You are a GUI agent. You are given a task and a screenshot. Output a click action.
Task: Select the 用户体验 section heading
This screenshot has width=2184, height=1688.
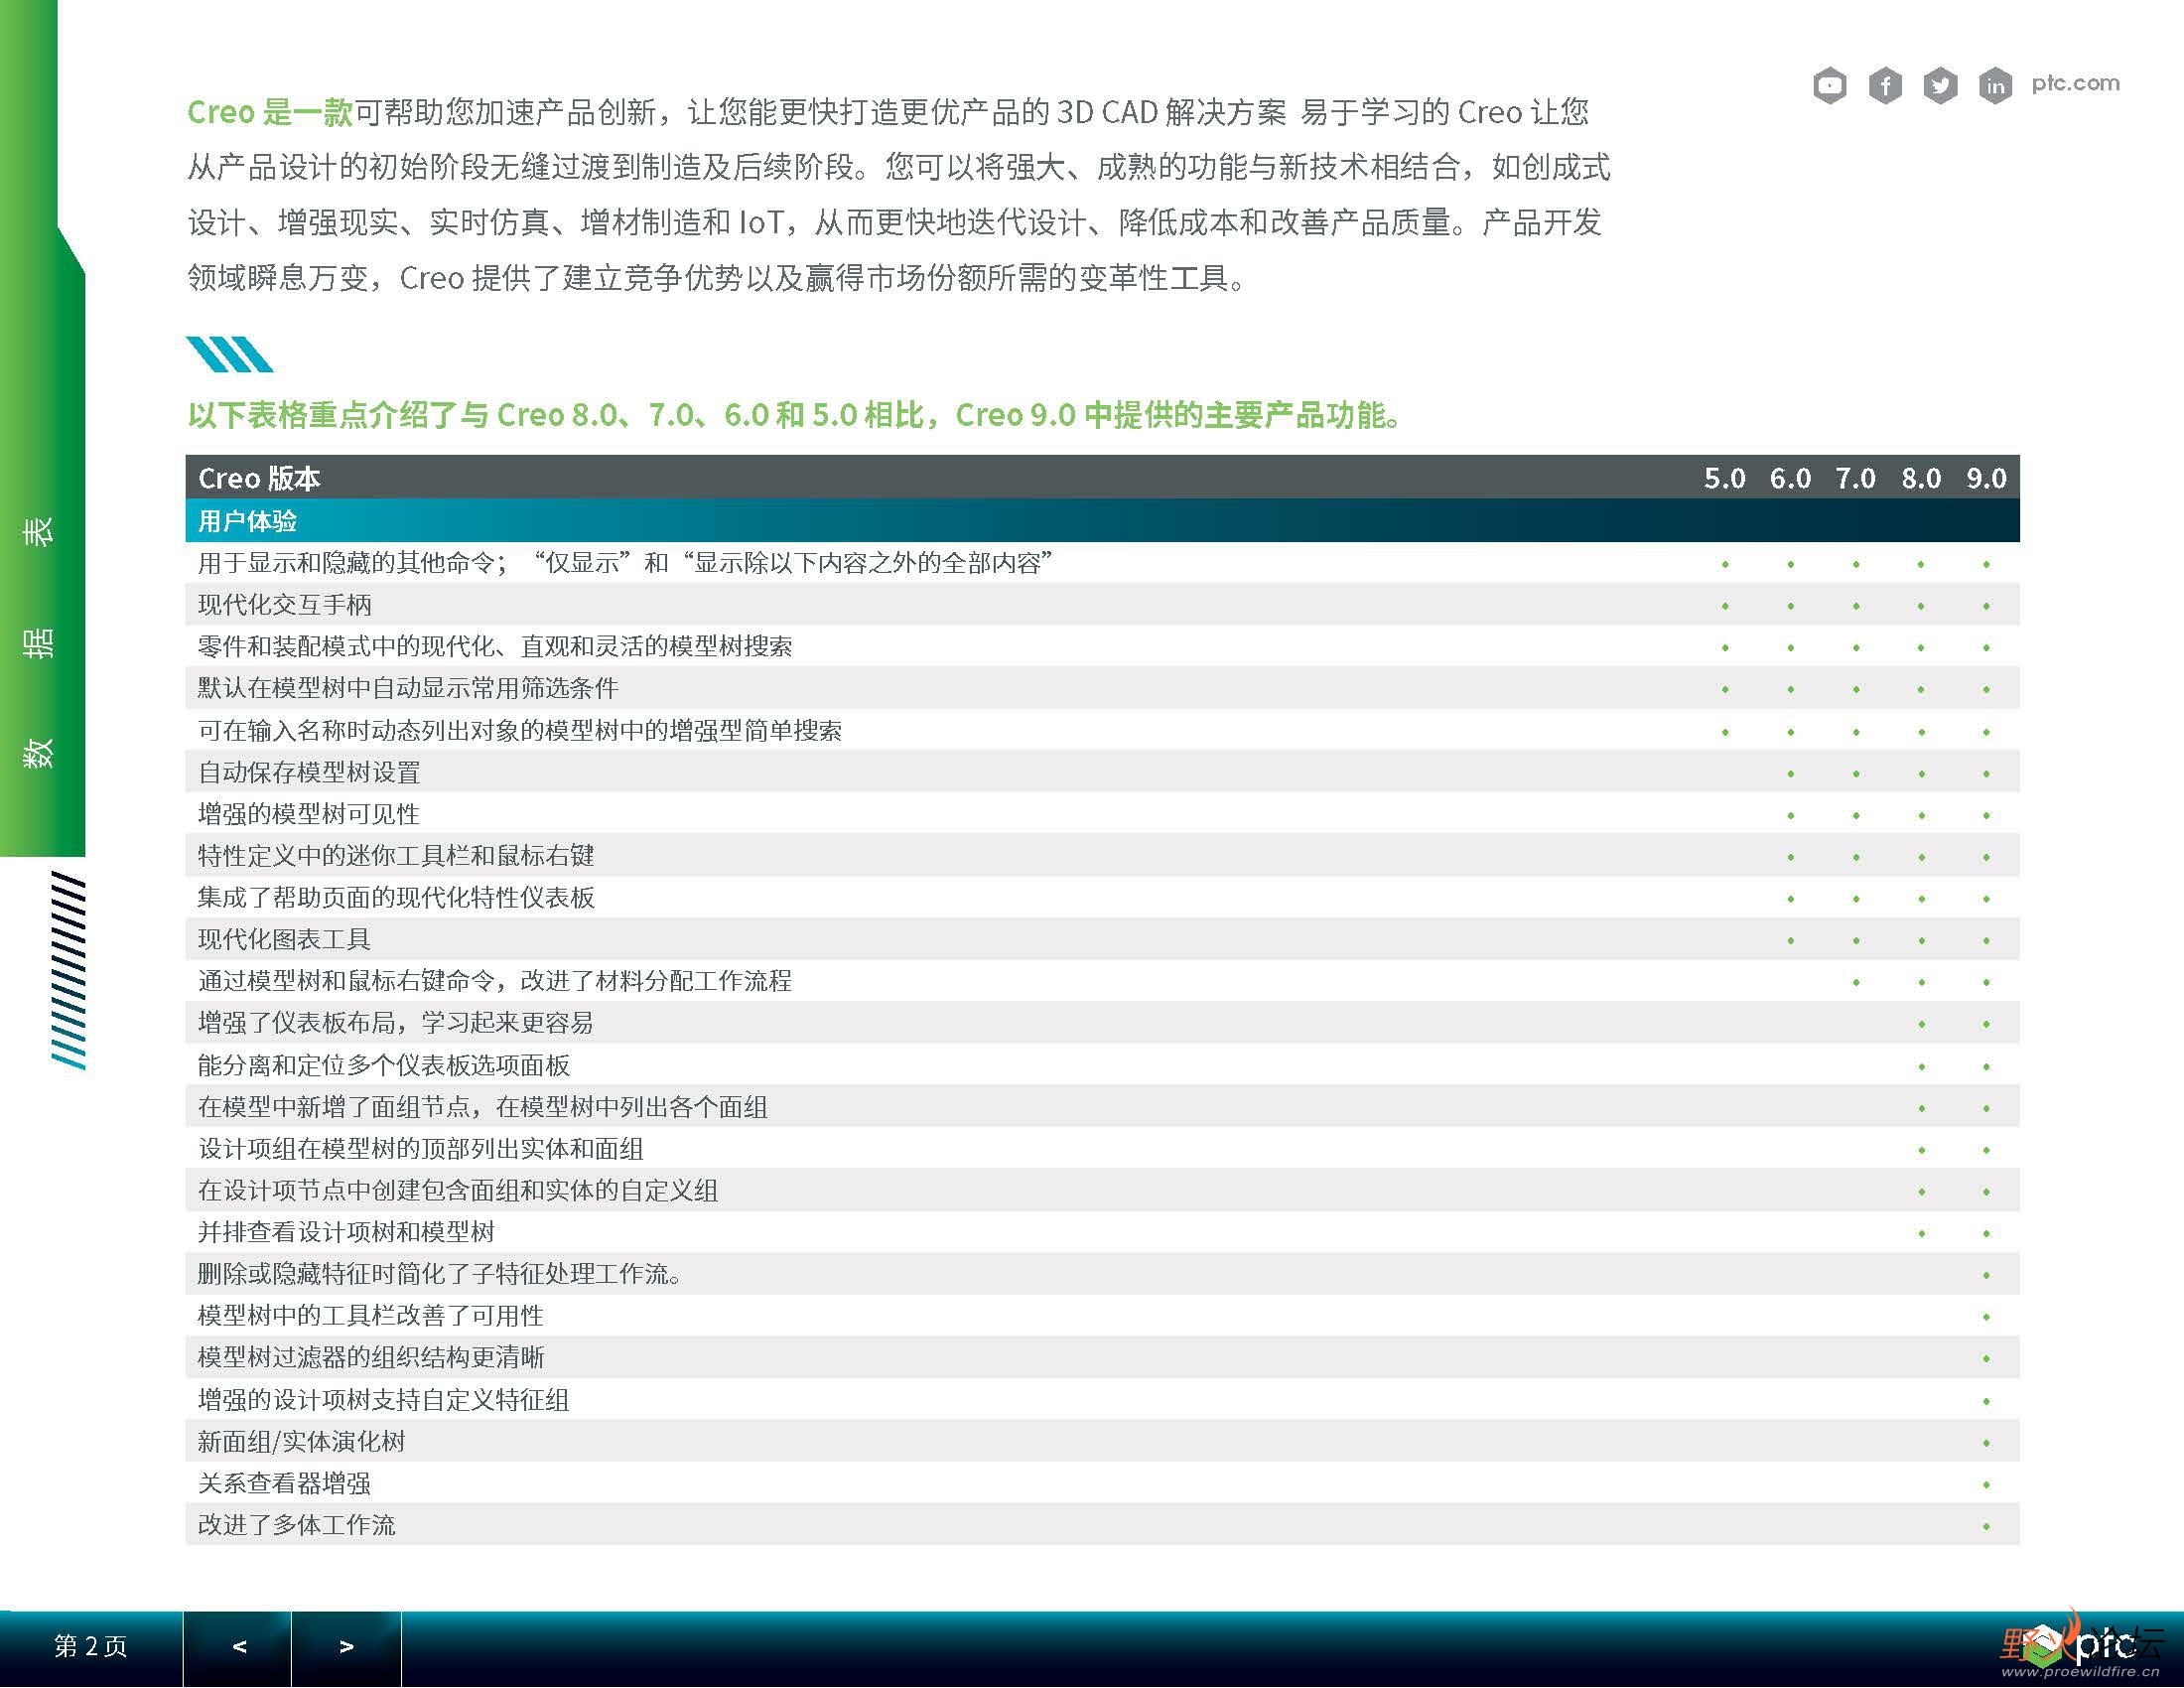pyautogui.click(x=1102, y=521)
